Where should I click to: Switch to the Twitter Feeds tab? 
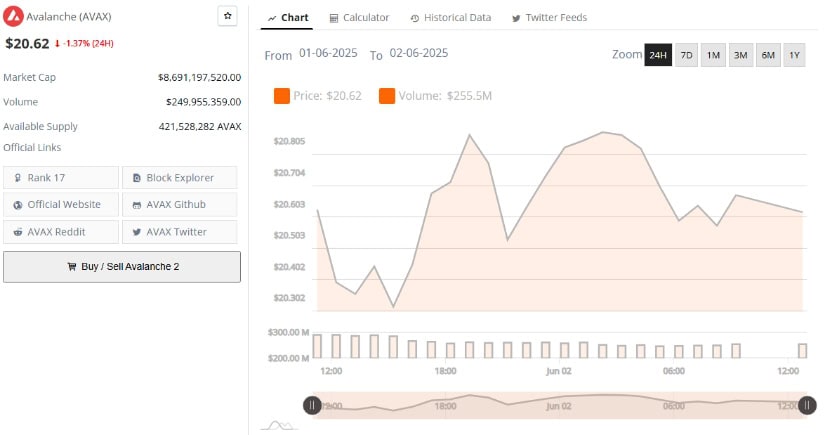tap(549, 18)
